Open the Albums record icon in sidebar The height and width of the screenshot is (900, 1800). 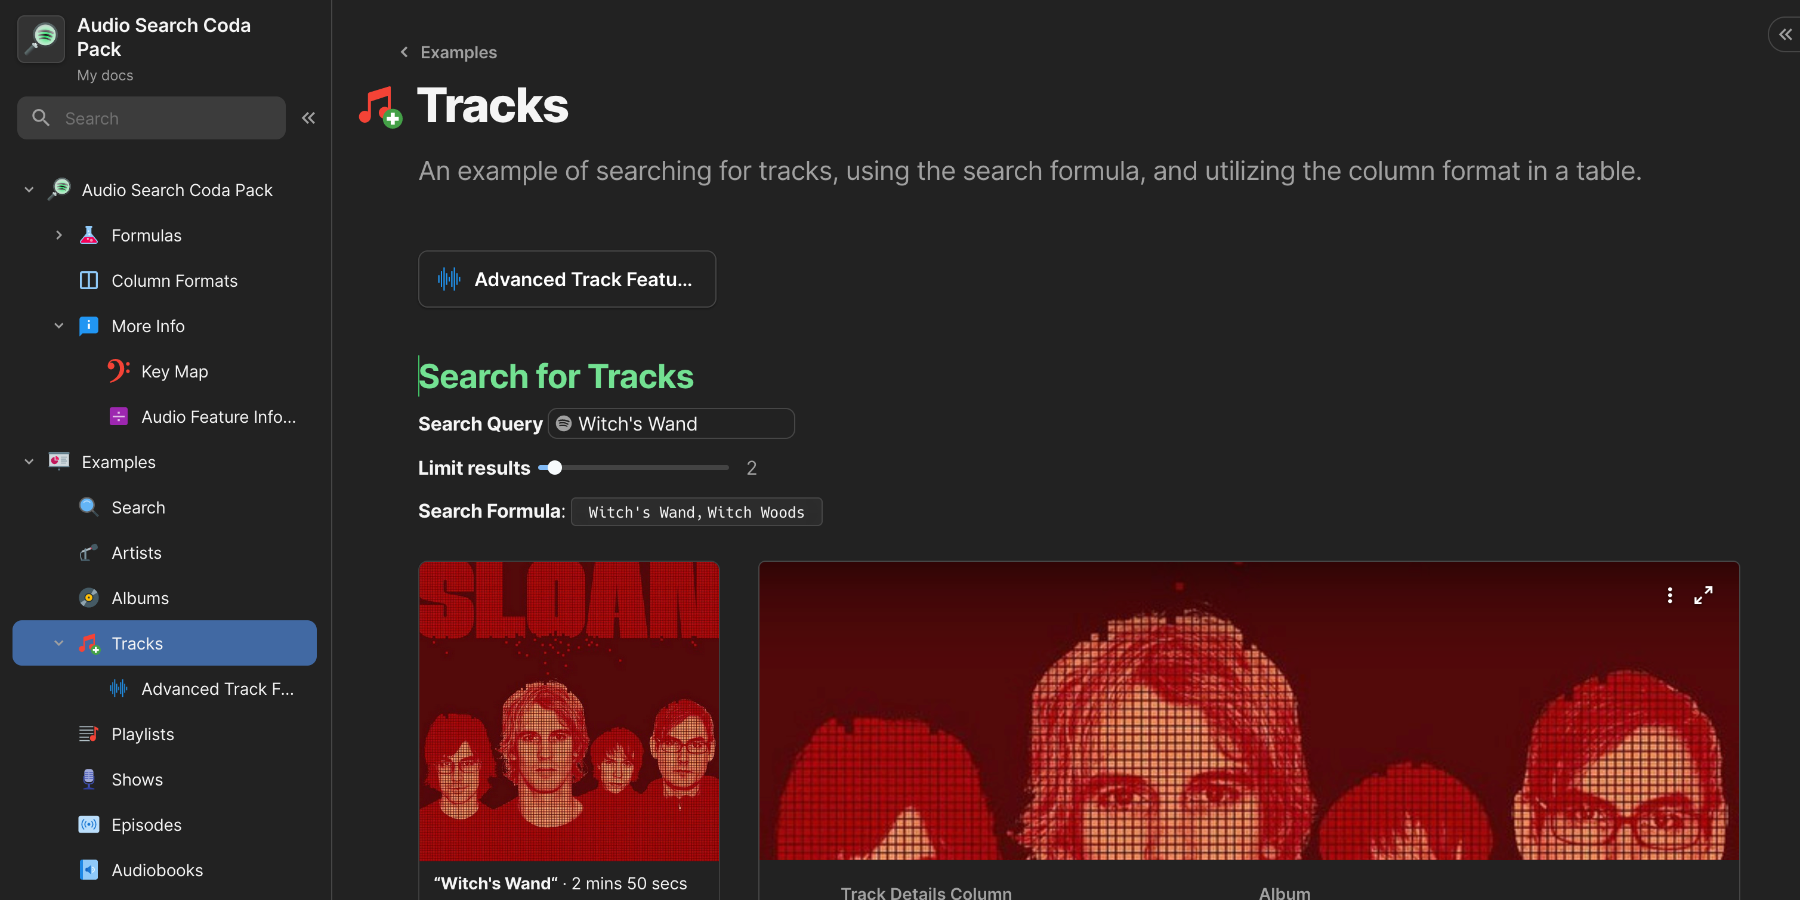coord(88,597)
